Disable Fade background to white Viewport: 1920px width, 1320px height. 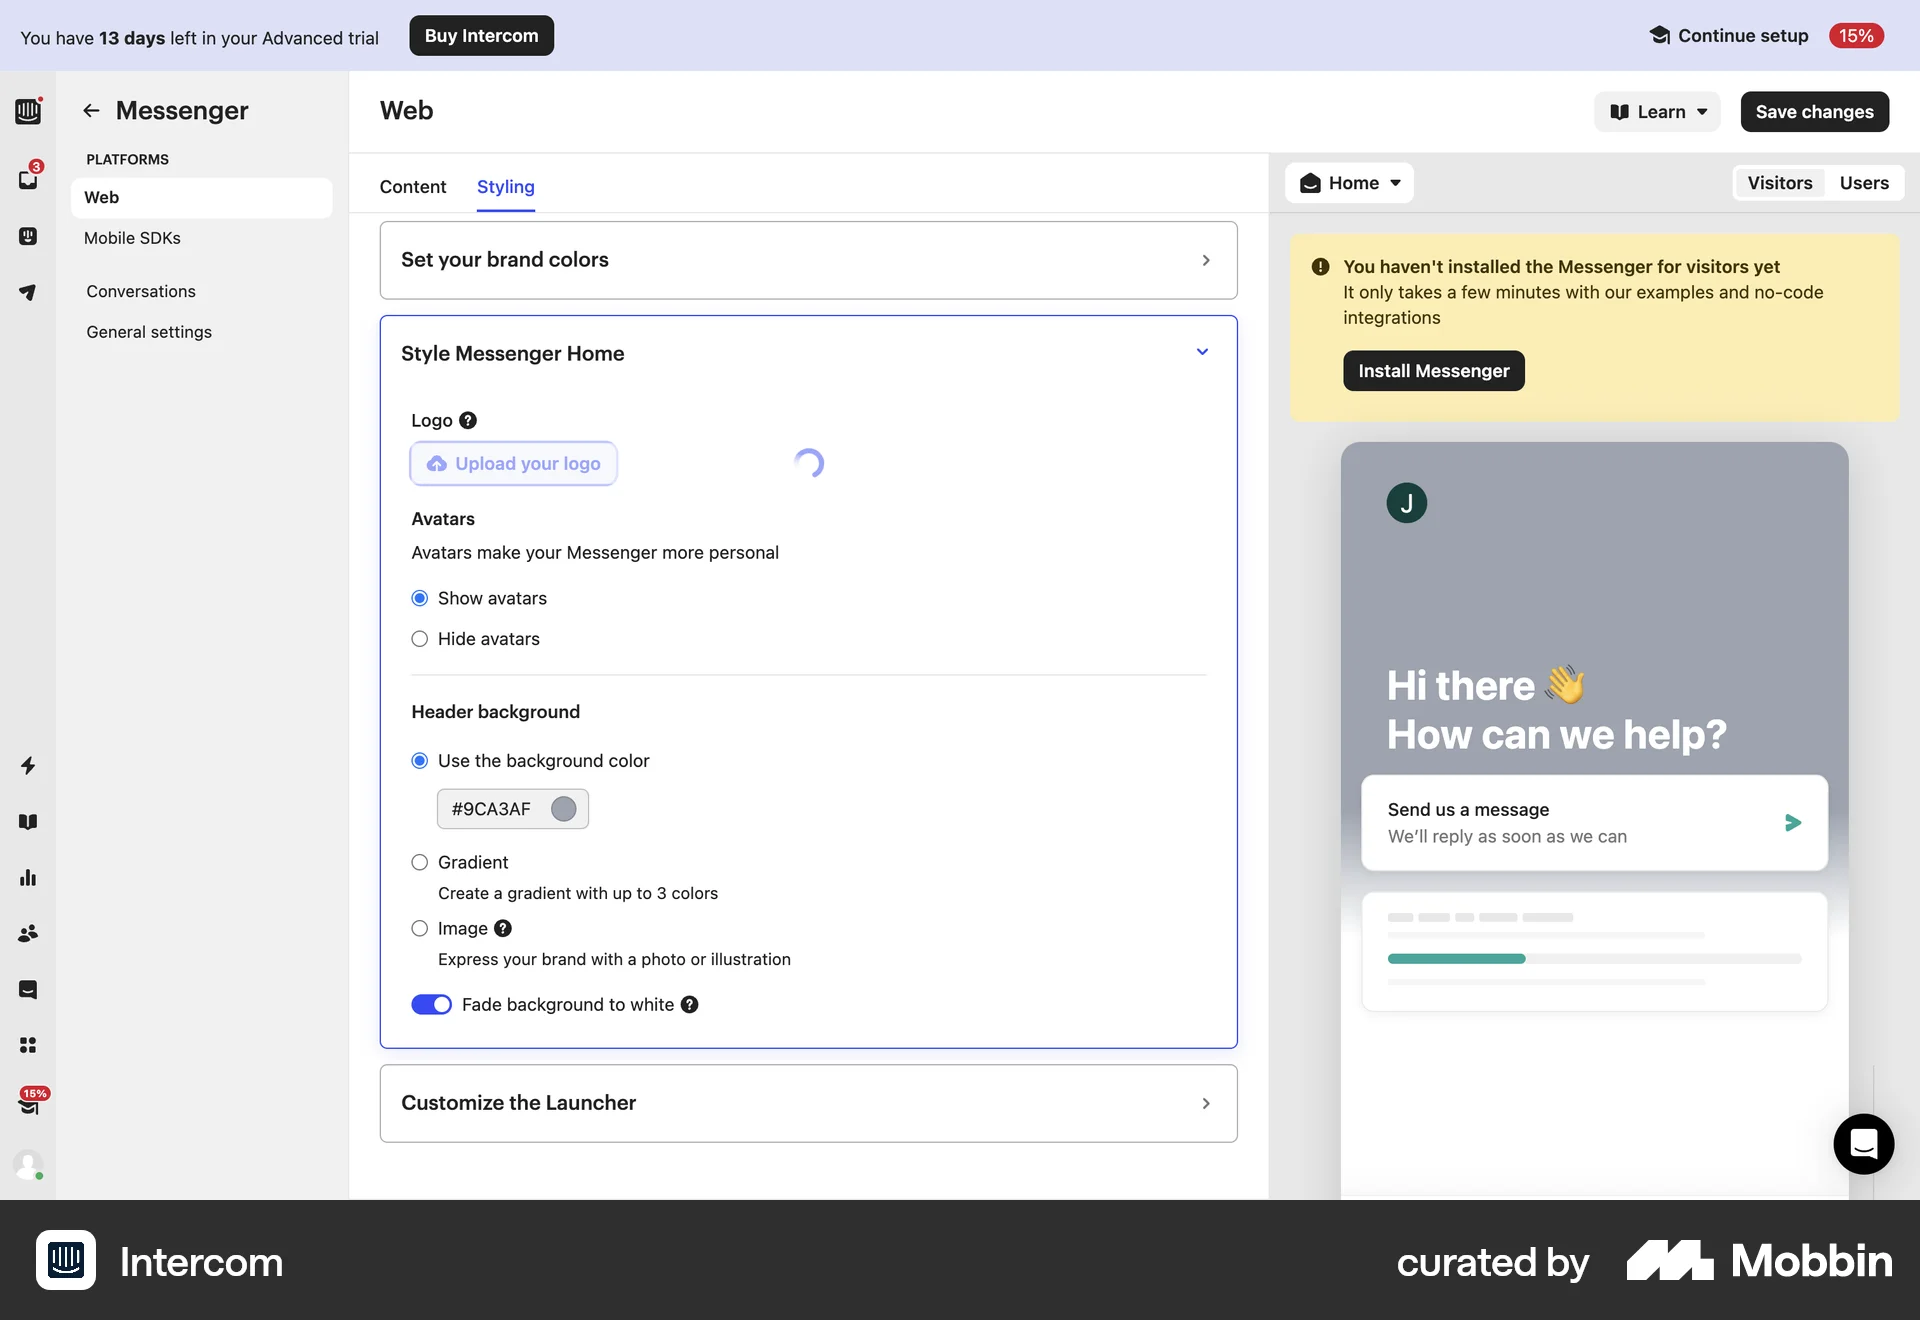pyautogui.click(x=432, y=1004)
